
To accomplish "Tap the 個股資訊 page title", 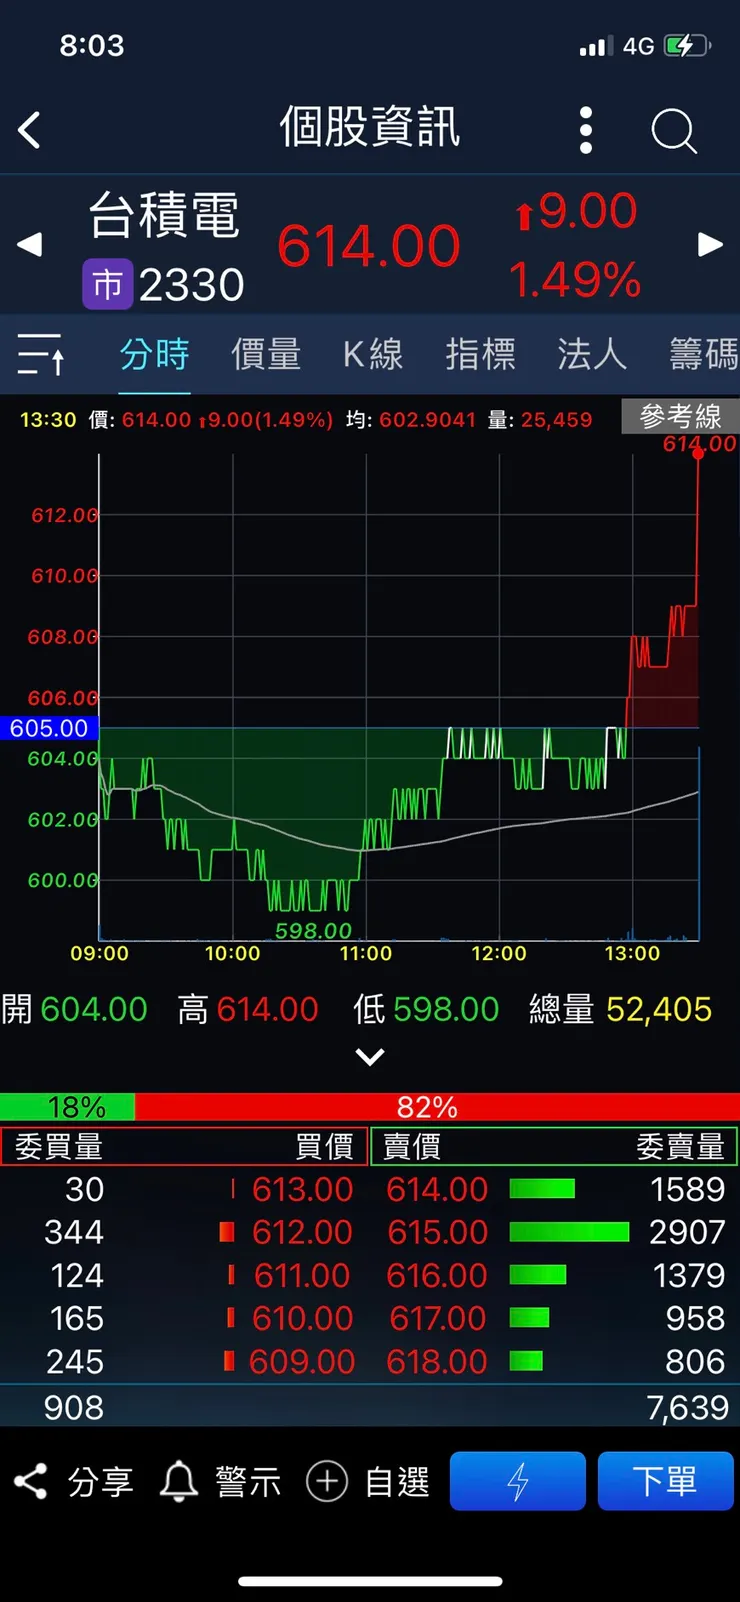I will pyautogui.click(x=370, y=128).
